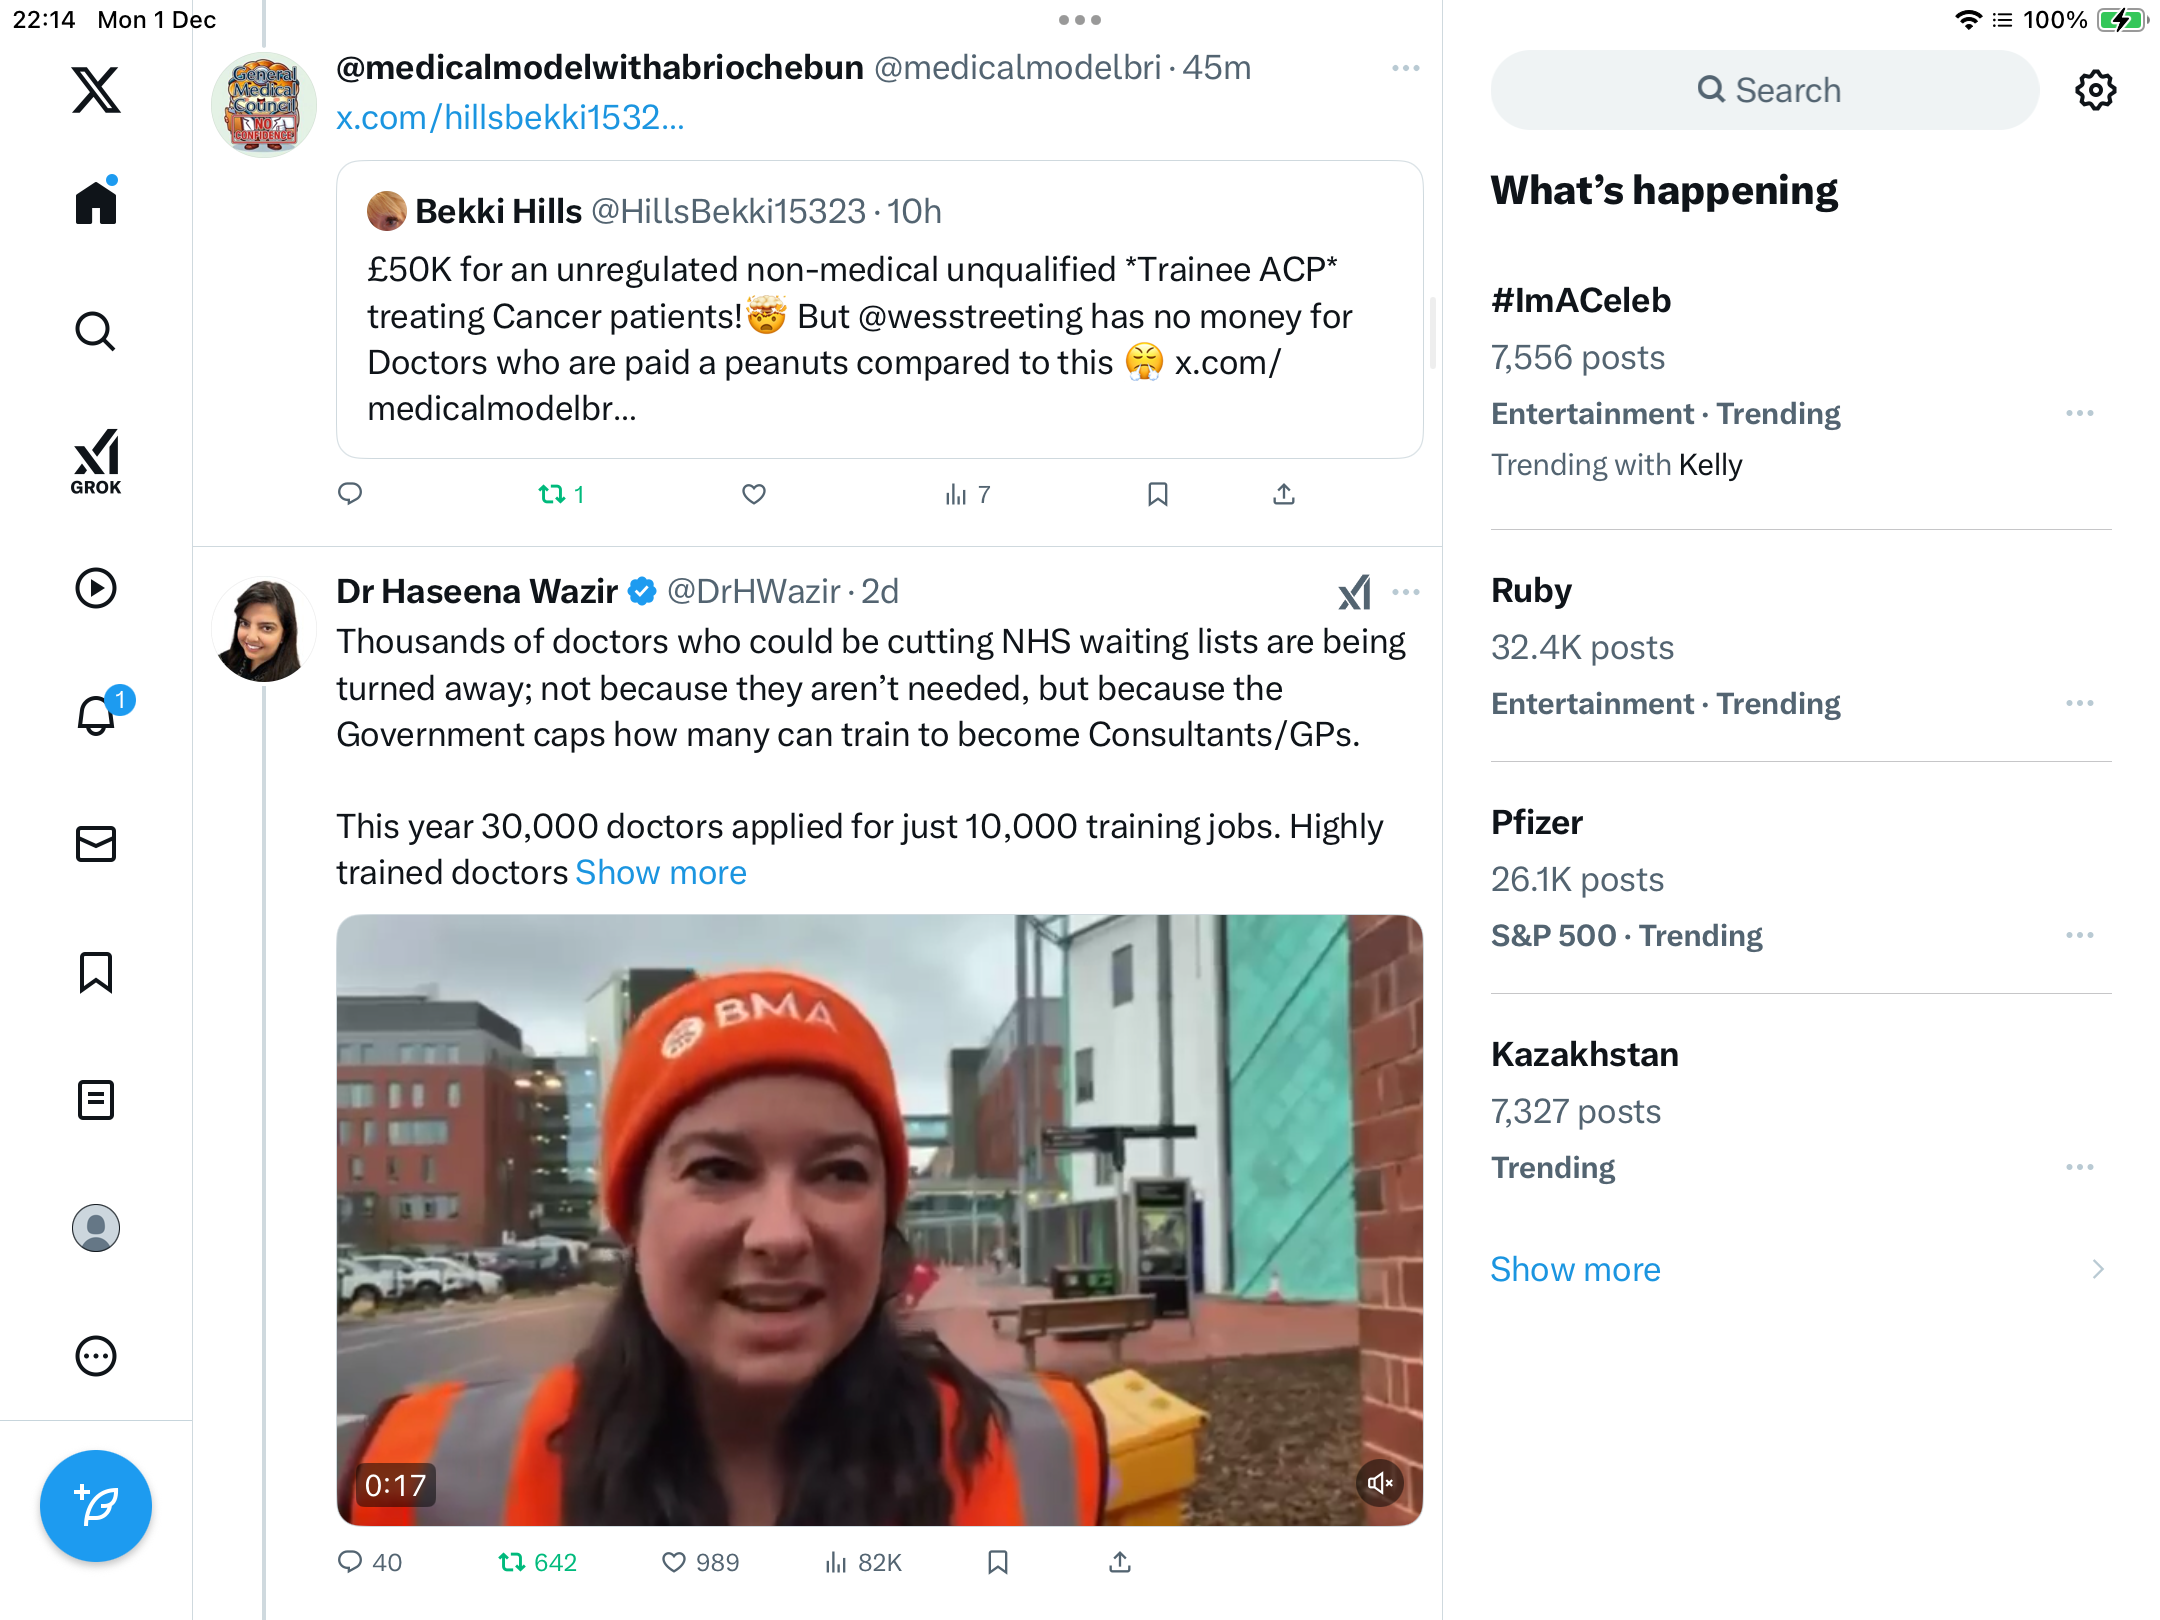Screen dimensions: 2160x1620
Task: Go to the Home feed
Action: click(96, 203)
